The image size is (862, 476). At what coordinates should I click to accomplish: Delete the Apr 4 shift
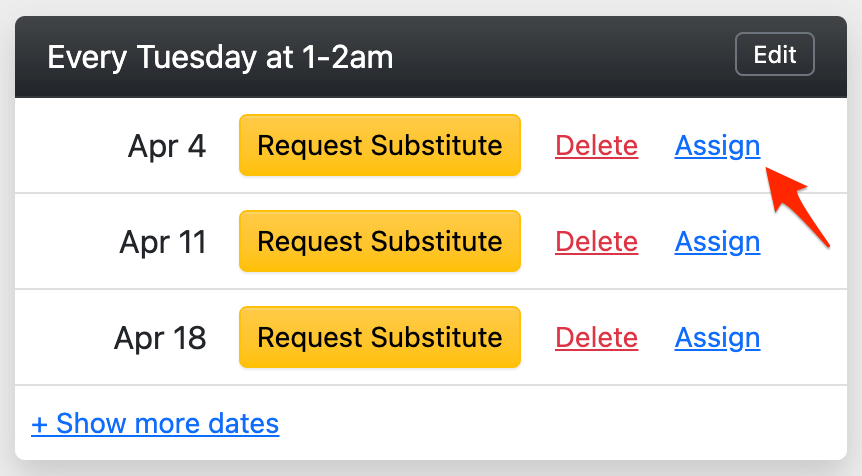[596, 146]
